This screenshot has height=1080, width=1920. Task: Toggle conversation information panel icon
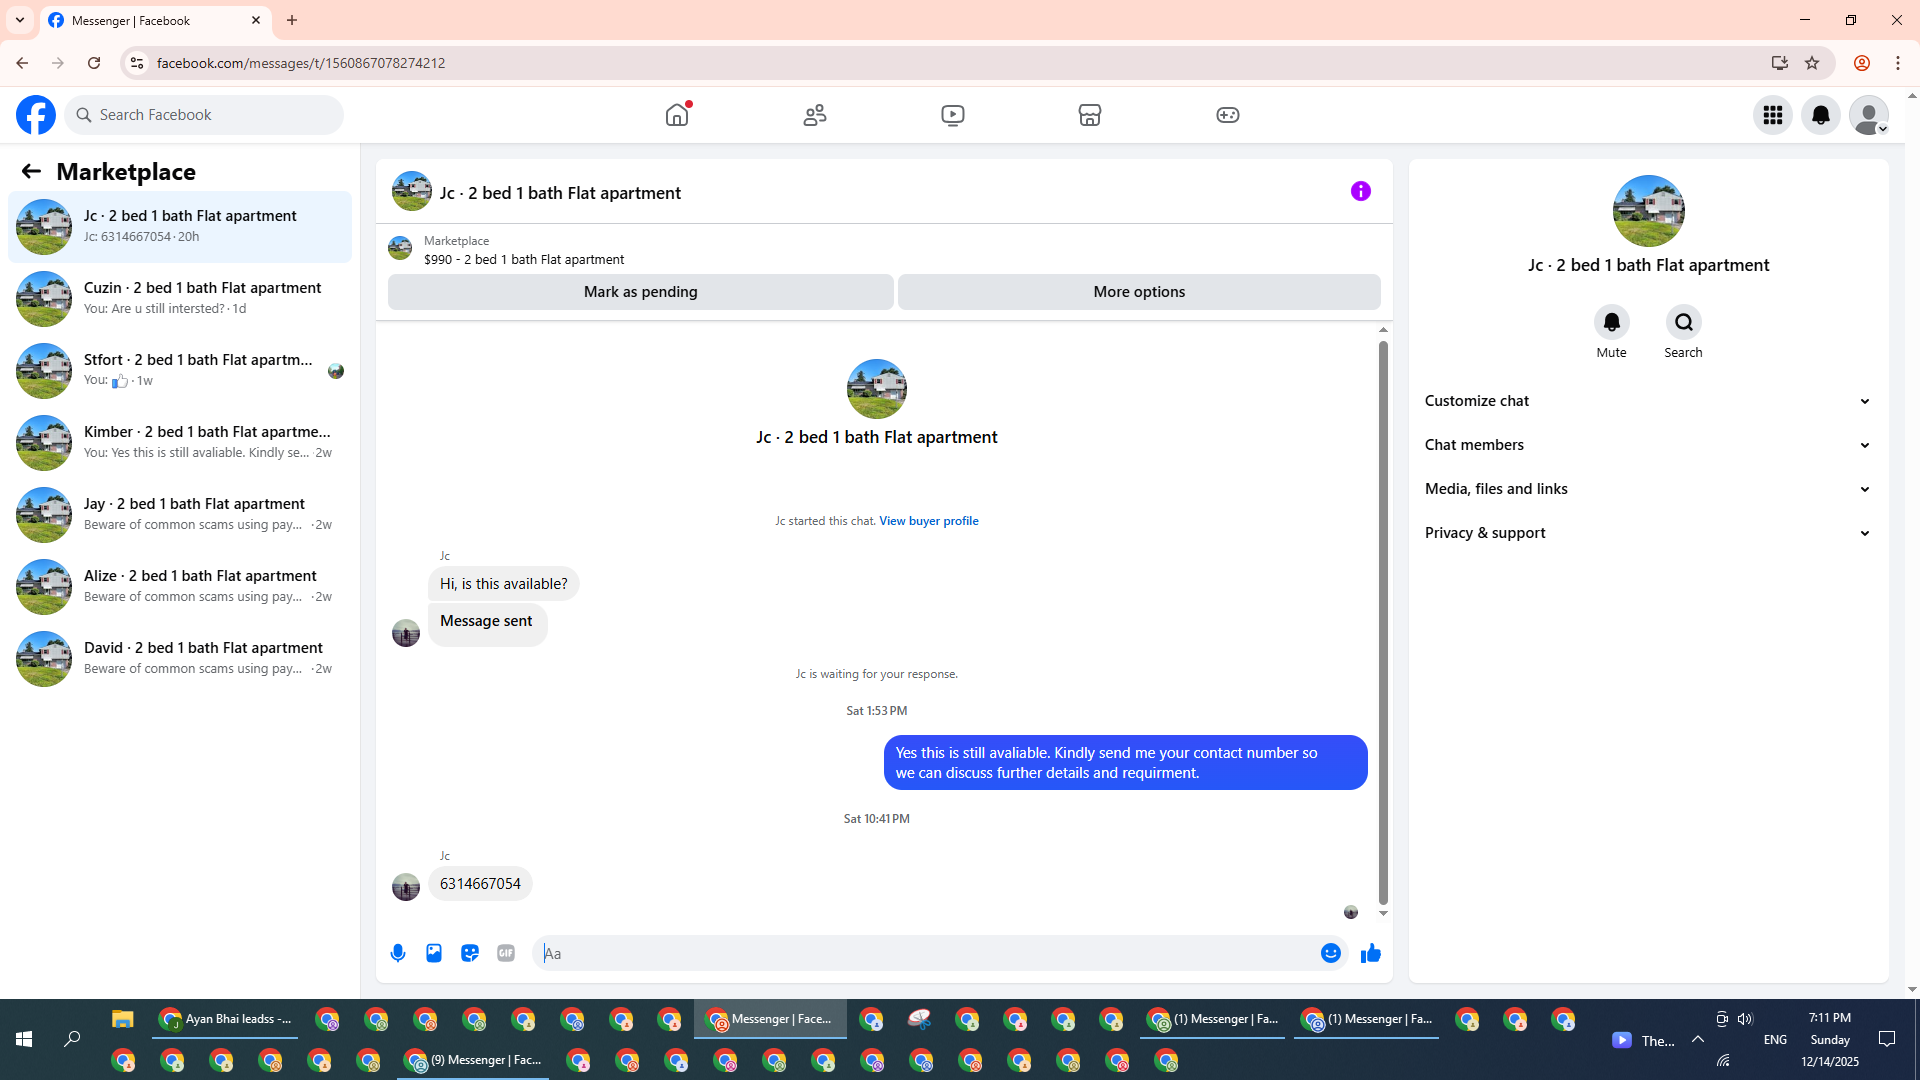[x=1360, y=191]
